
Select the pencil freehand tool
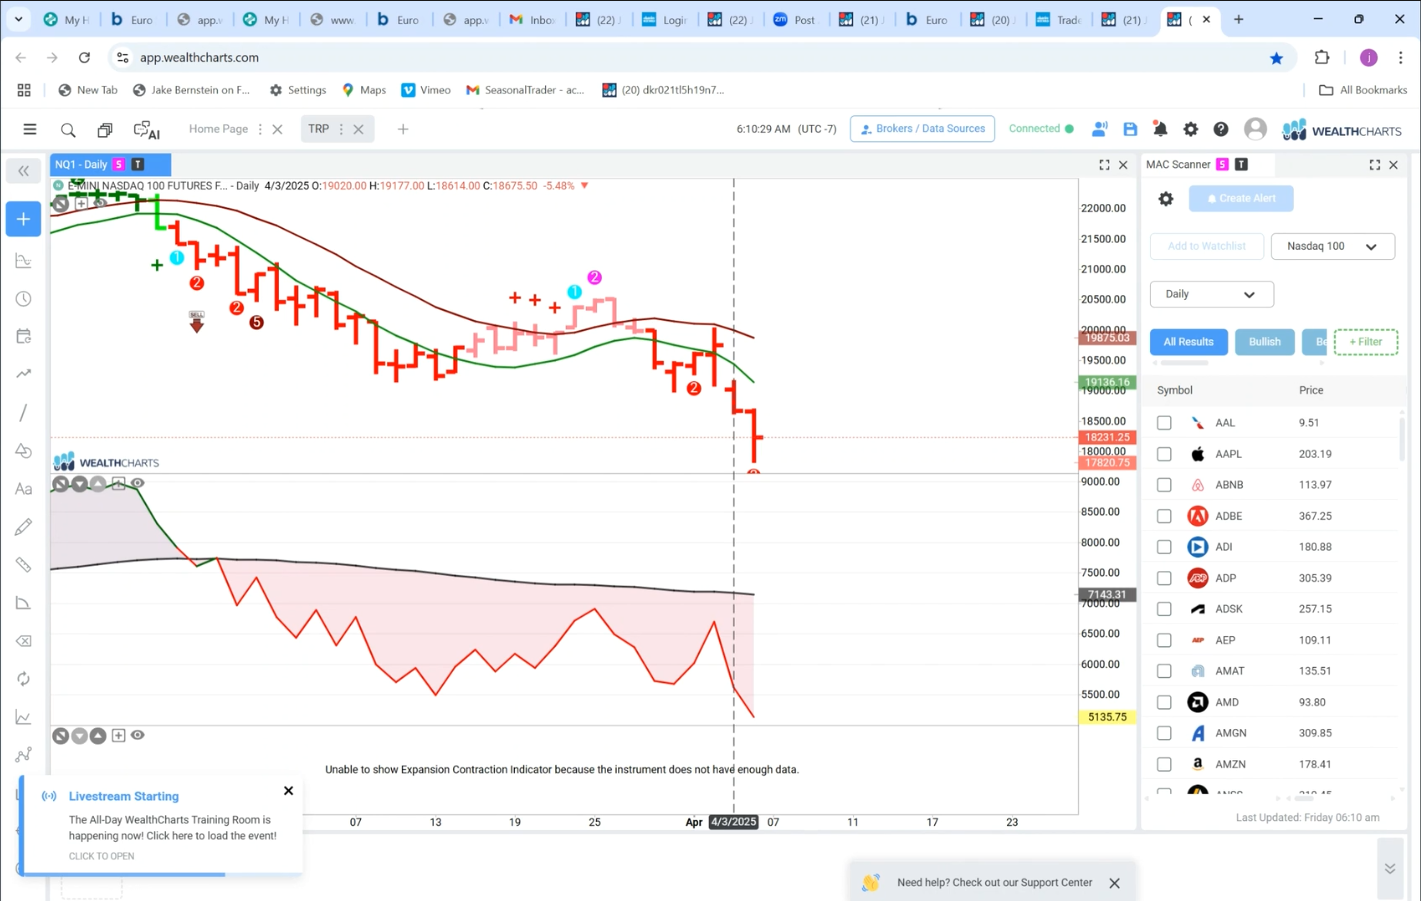pos(23,527)
